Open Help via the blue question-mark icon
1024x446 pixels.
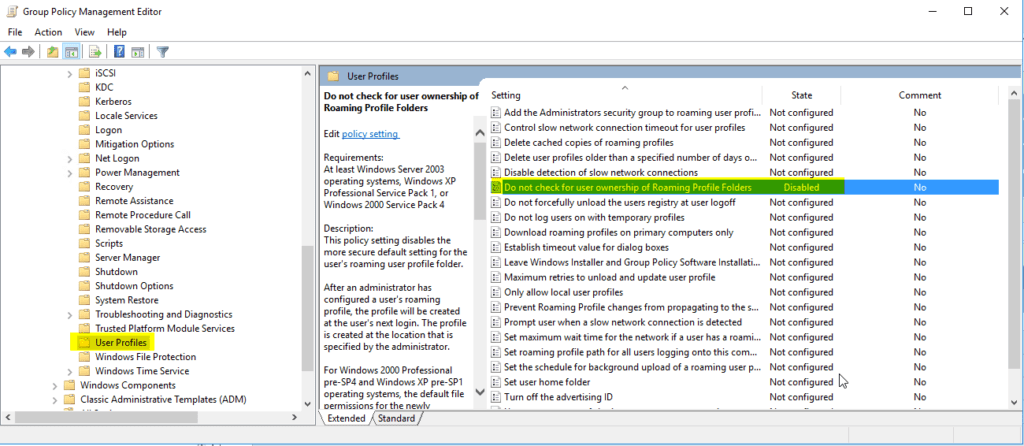[120, 52]
